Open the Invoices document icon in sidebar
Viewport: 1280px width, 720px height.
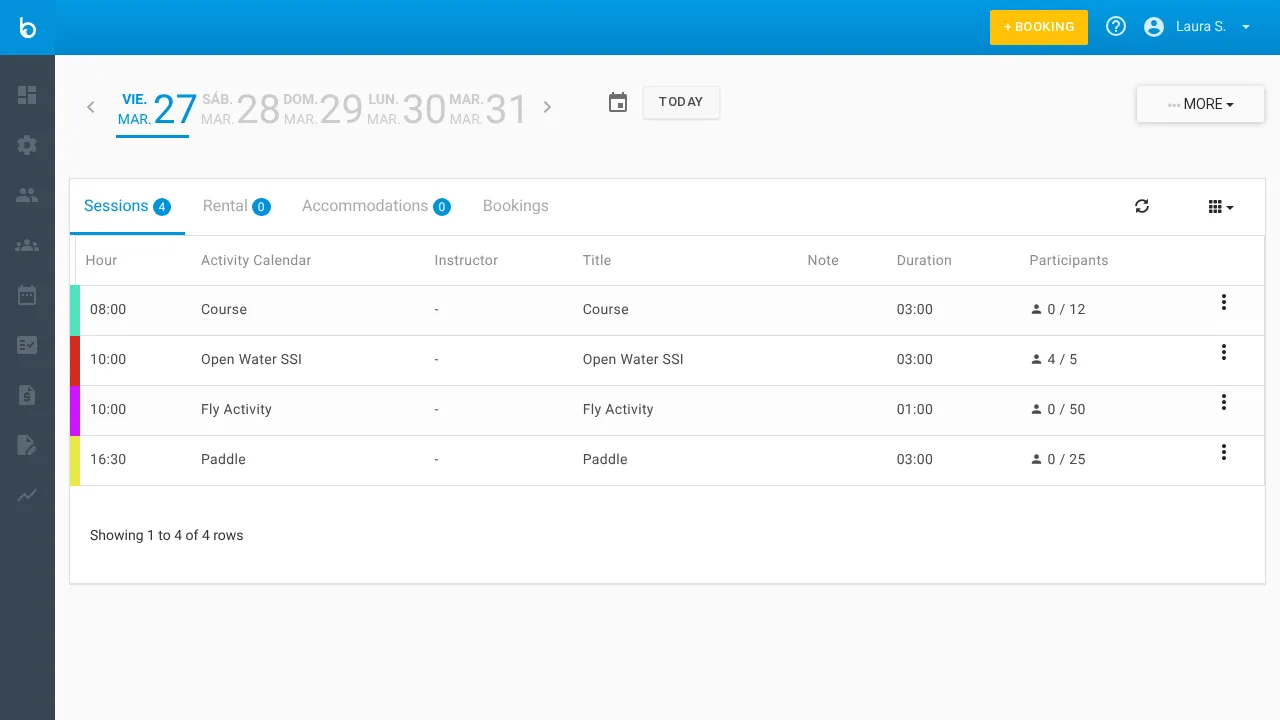click(27, 395)
